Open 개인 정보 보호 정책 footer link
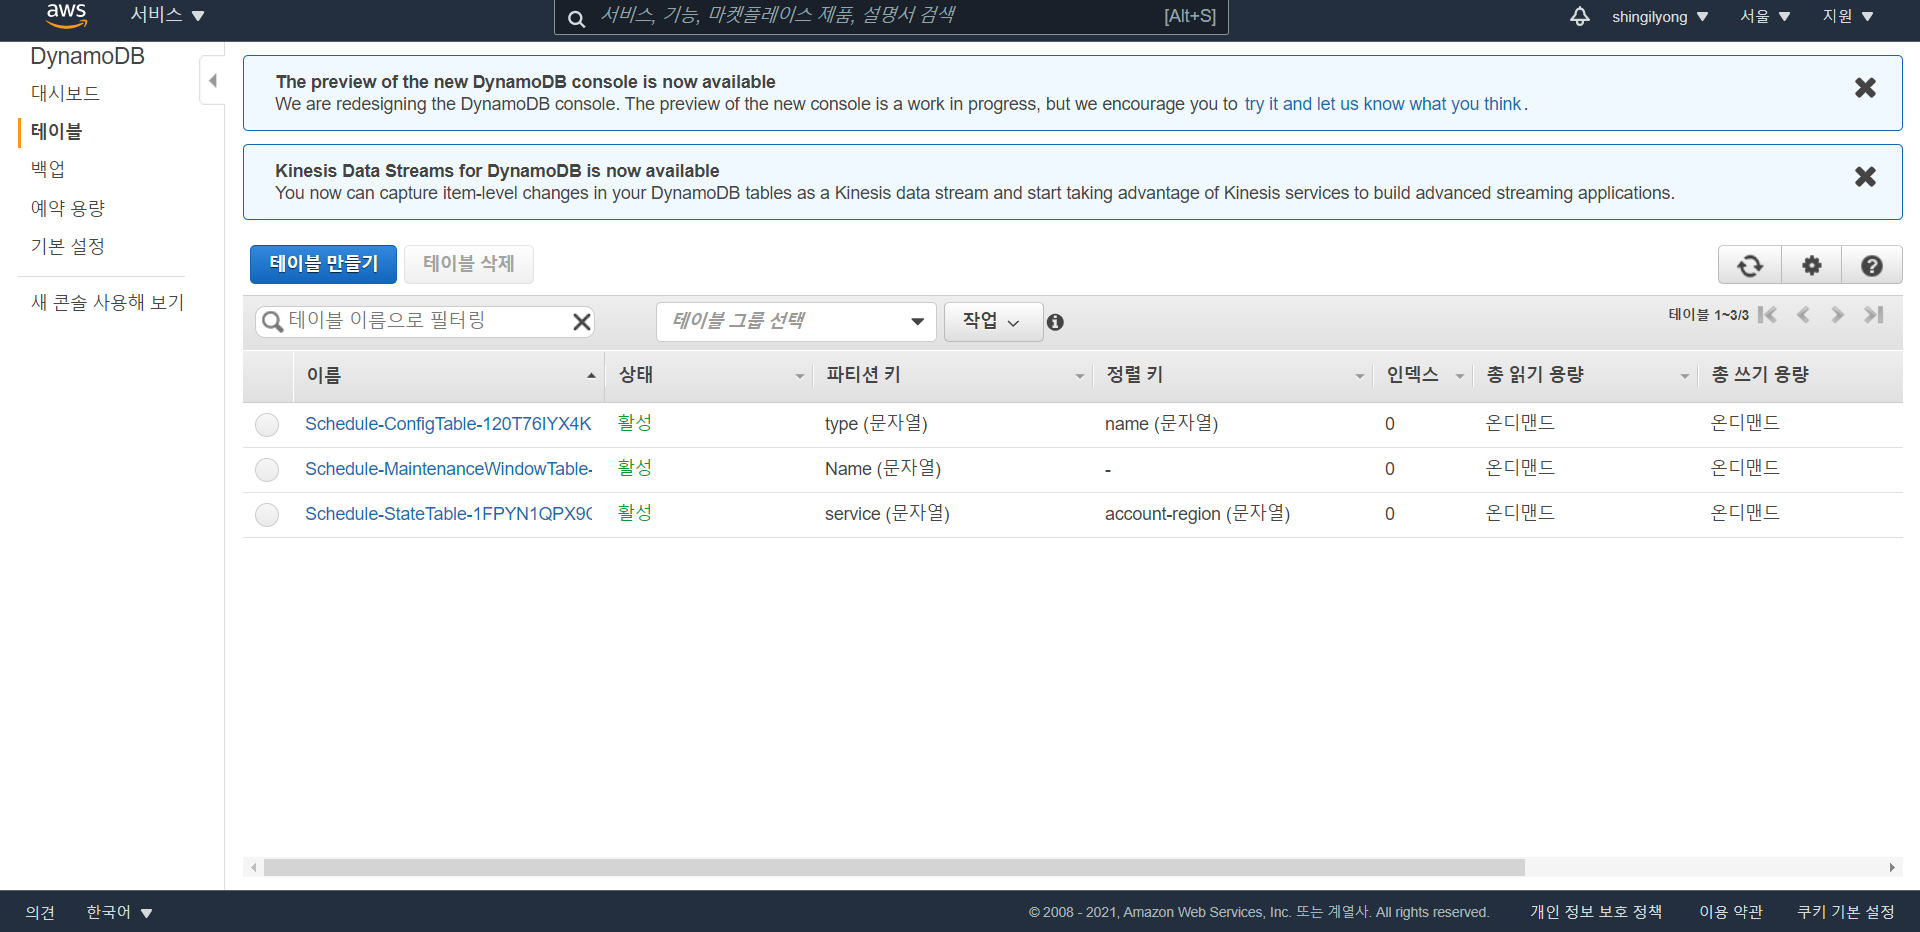The height and width of the screenshot is (932, 1920). 1596,912
